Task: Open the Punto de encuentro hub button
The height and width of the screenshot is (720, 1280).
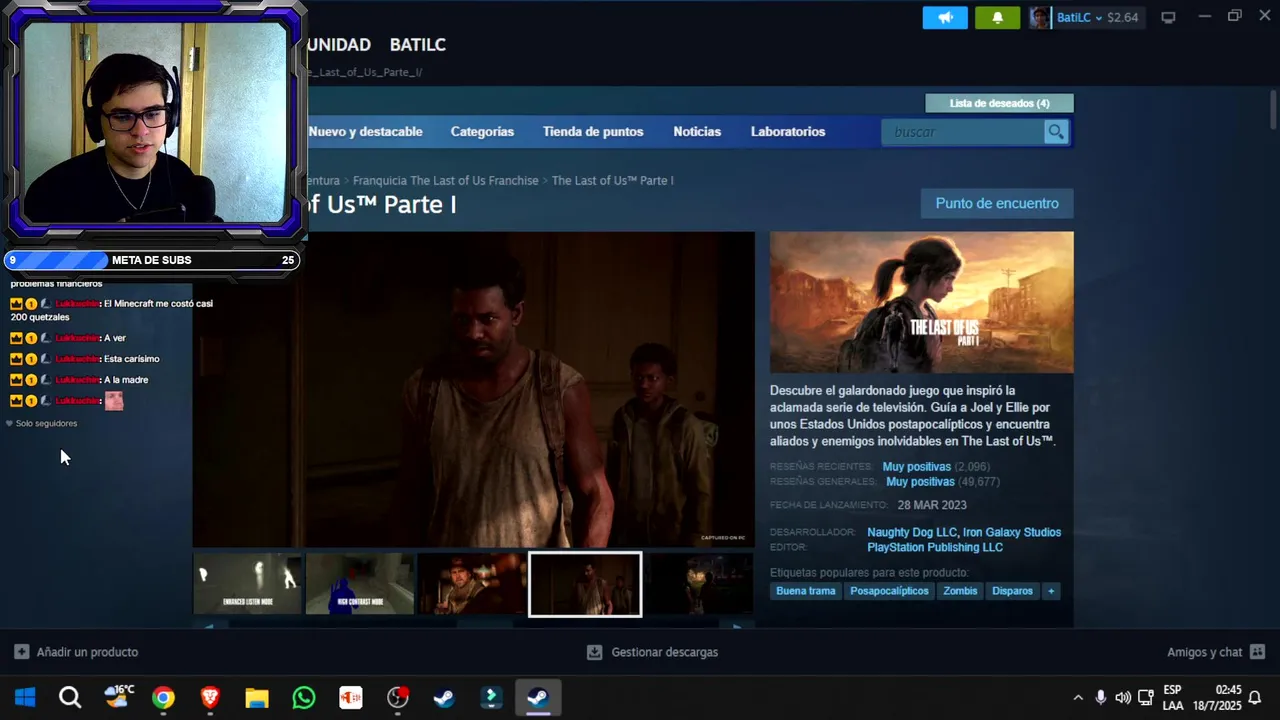Action: 997,203
